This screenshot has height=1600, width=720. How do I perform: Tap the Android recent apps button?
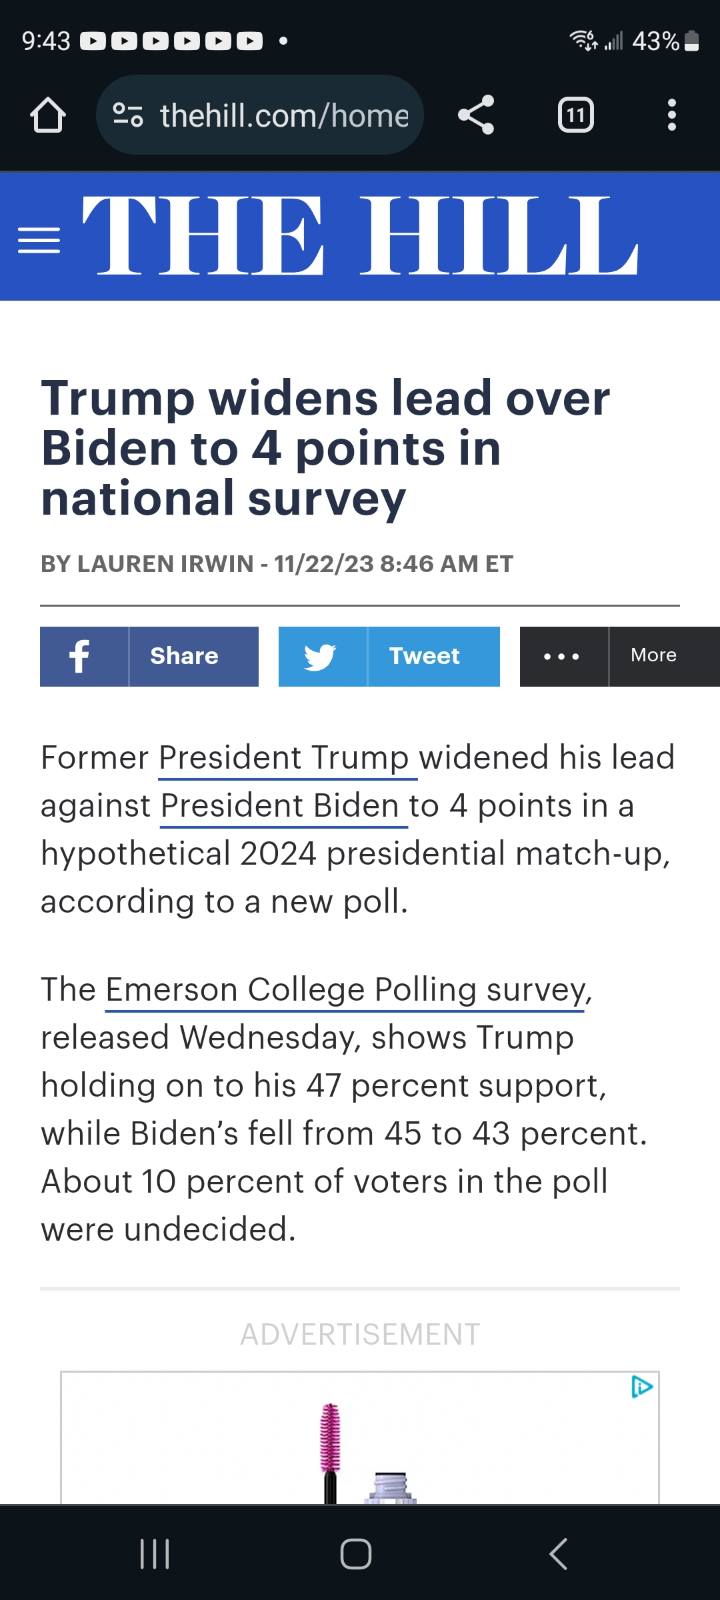[x=155, y=1553]
